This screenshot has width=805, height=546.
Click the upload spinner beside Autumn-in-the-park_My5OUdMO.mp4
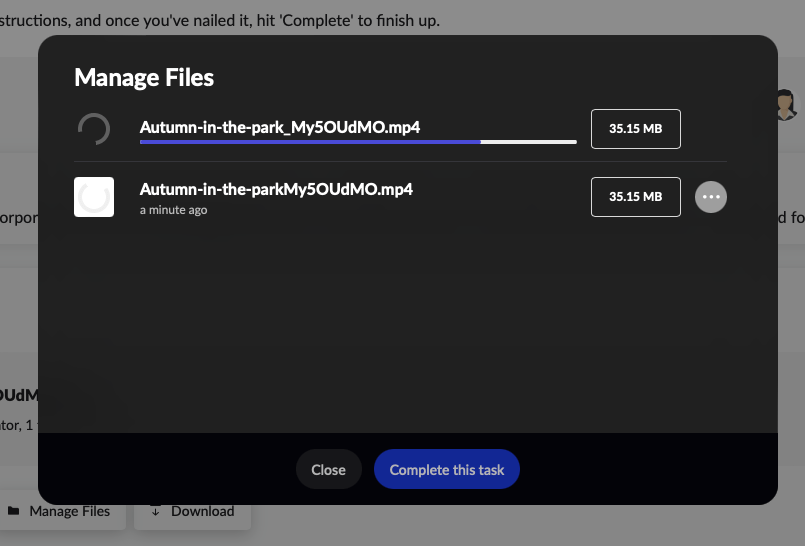pos(94,128)
